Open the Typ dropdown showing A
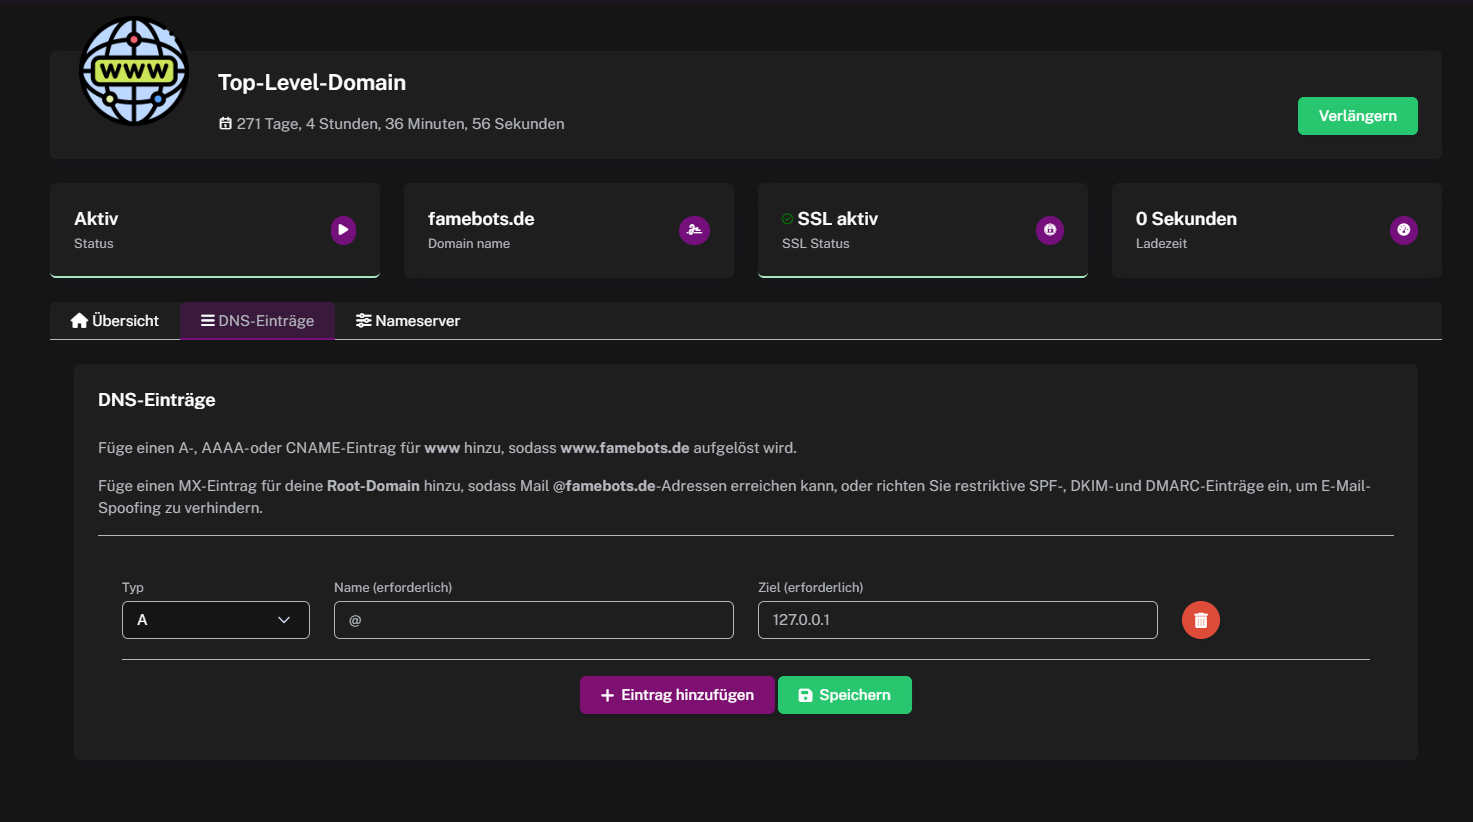Viewport: 1473px width, 822px height. (x=216, y=620)
